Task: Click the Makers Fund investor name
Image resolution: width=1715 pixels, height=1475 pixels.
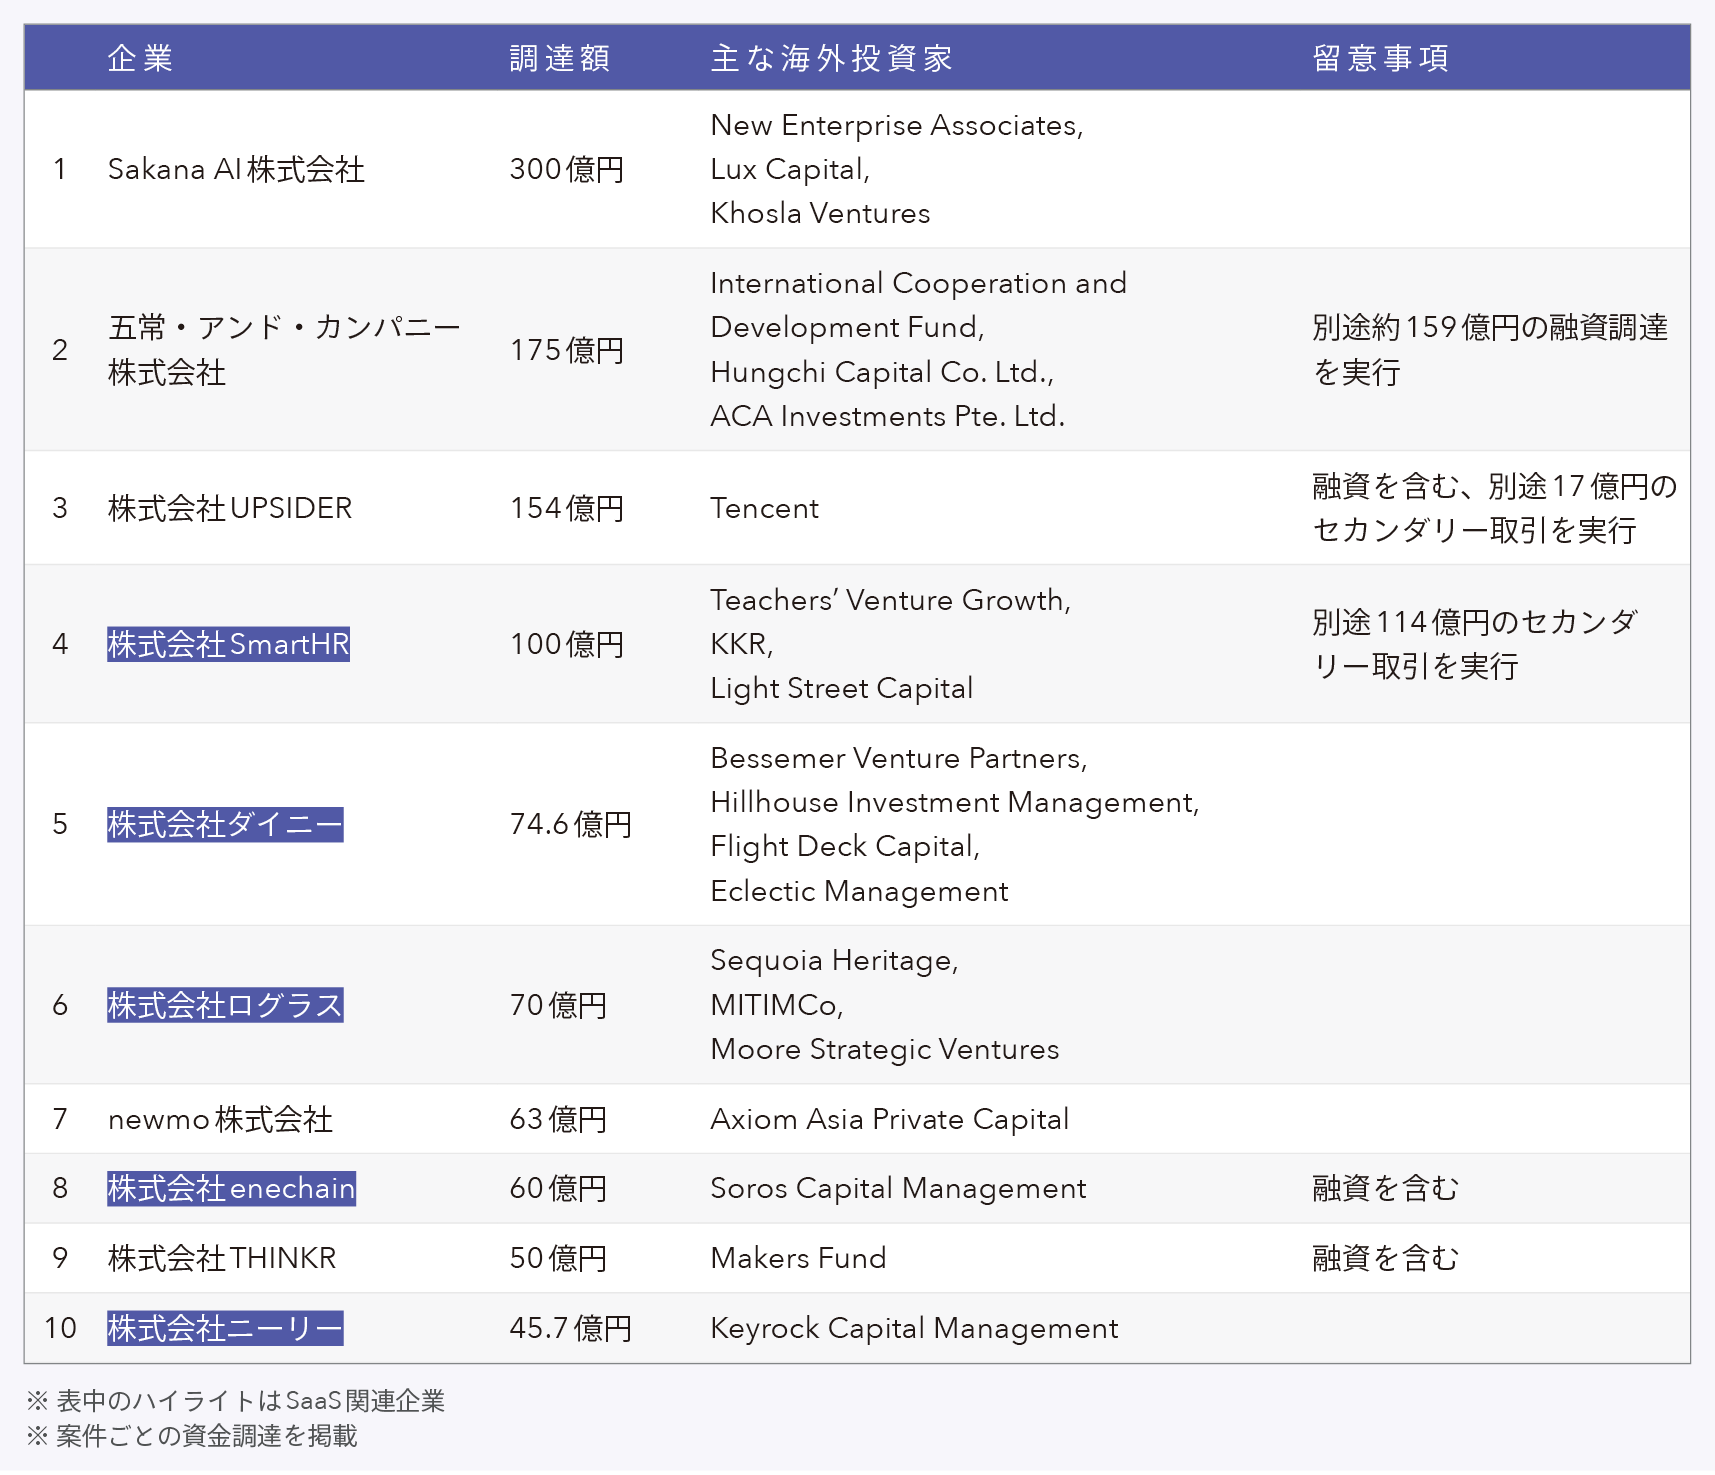Action: [797, 1258]
